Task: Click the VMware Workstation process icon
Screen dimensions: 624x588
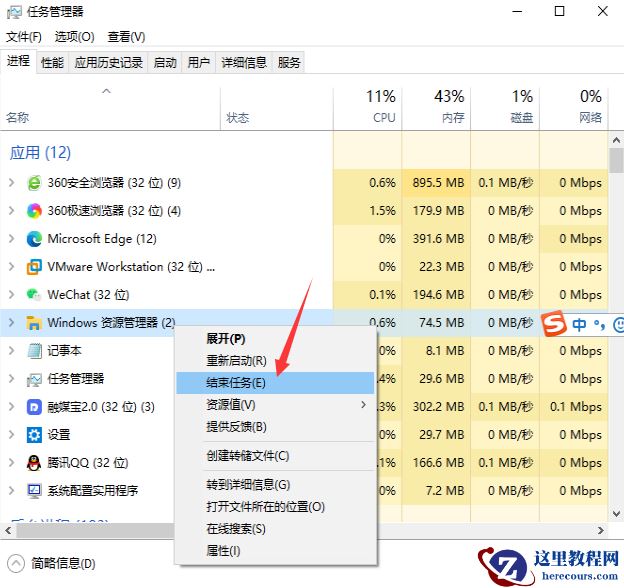Action: tap(34, 267)
